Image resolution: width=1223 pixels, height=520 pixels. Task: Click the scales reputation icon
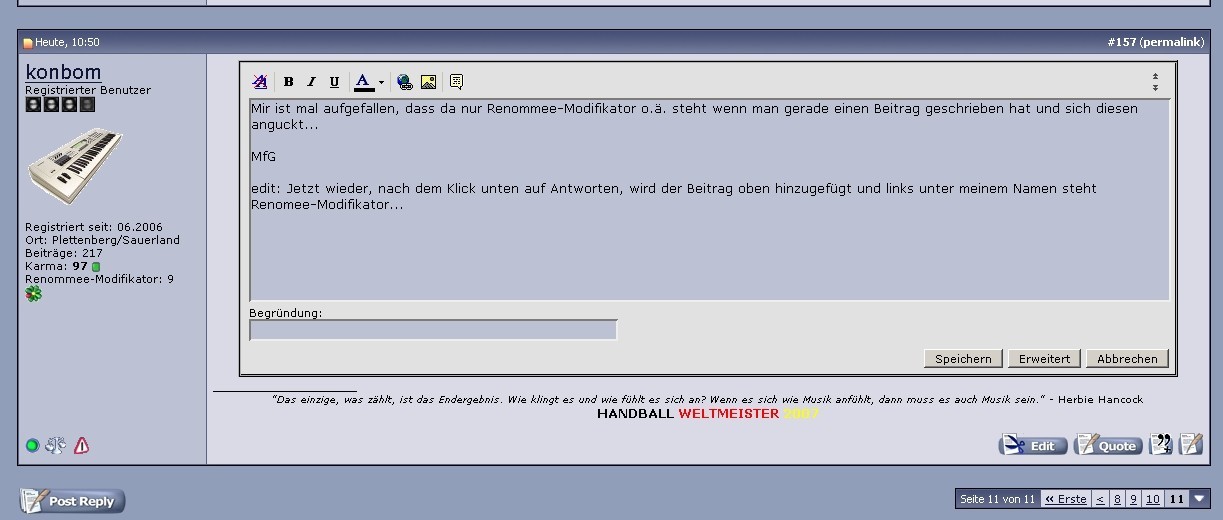pos(55,445)
